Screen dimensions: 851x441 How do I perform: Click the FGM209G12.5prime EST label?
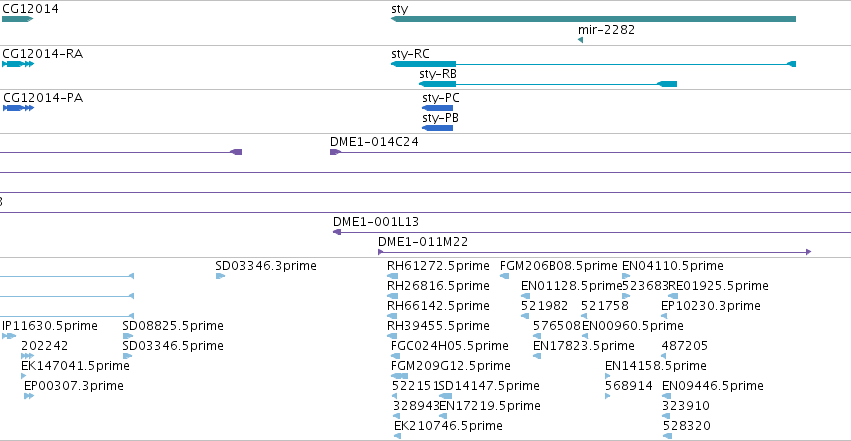pos(450,366)
